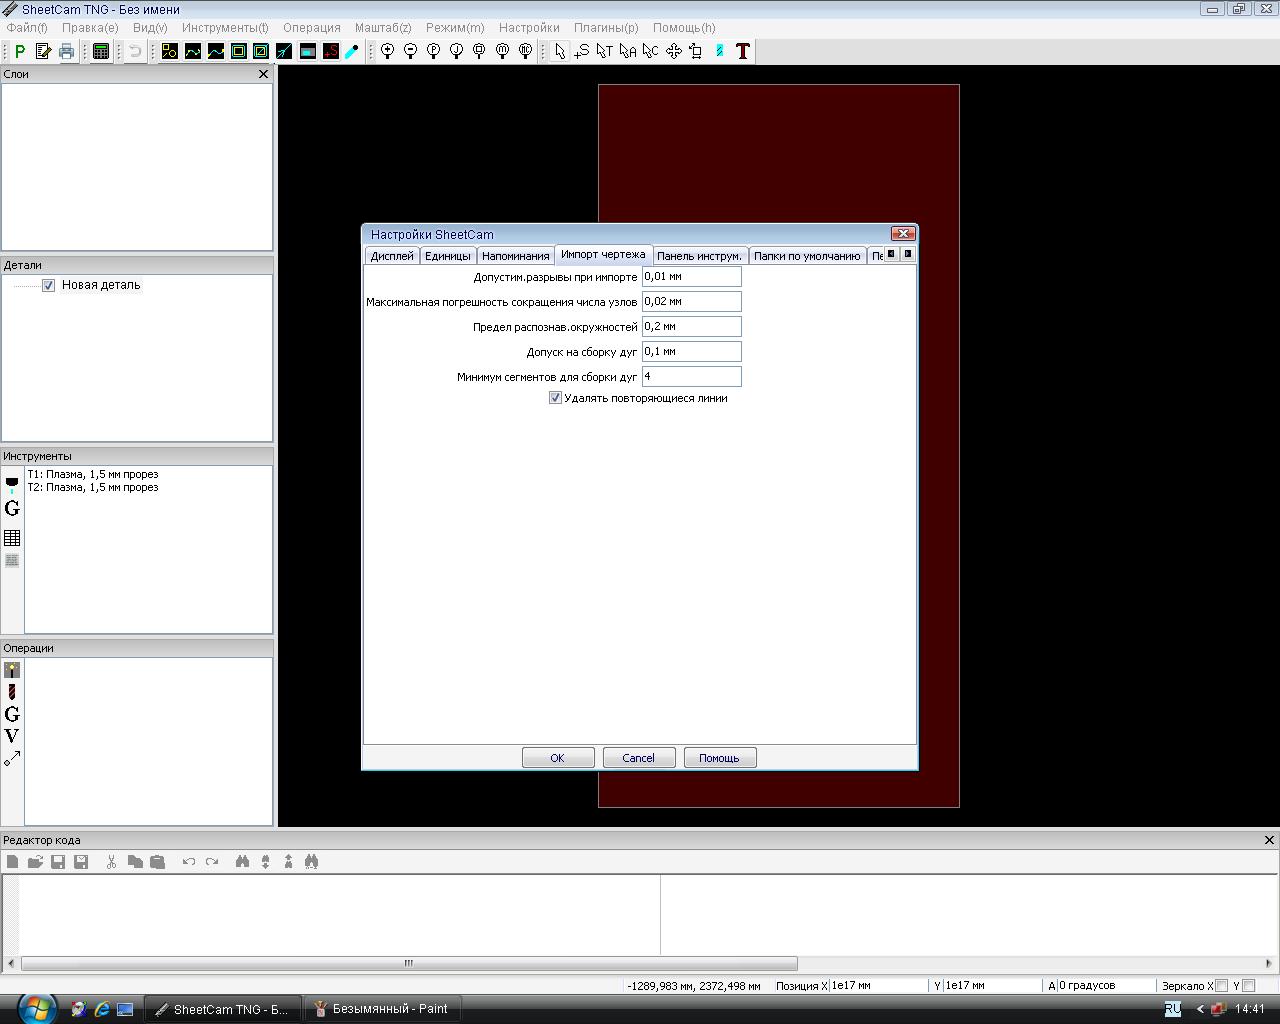Click the zoom in magnifier icon
The width and height of the screenshot is (1280, 1024).
pyautogui.click(x=388, y=51)
